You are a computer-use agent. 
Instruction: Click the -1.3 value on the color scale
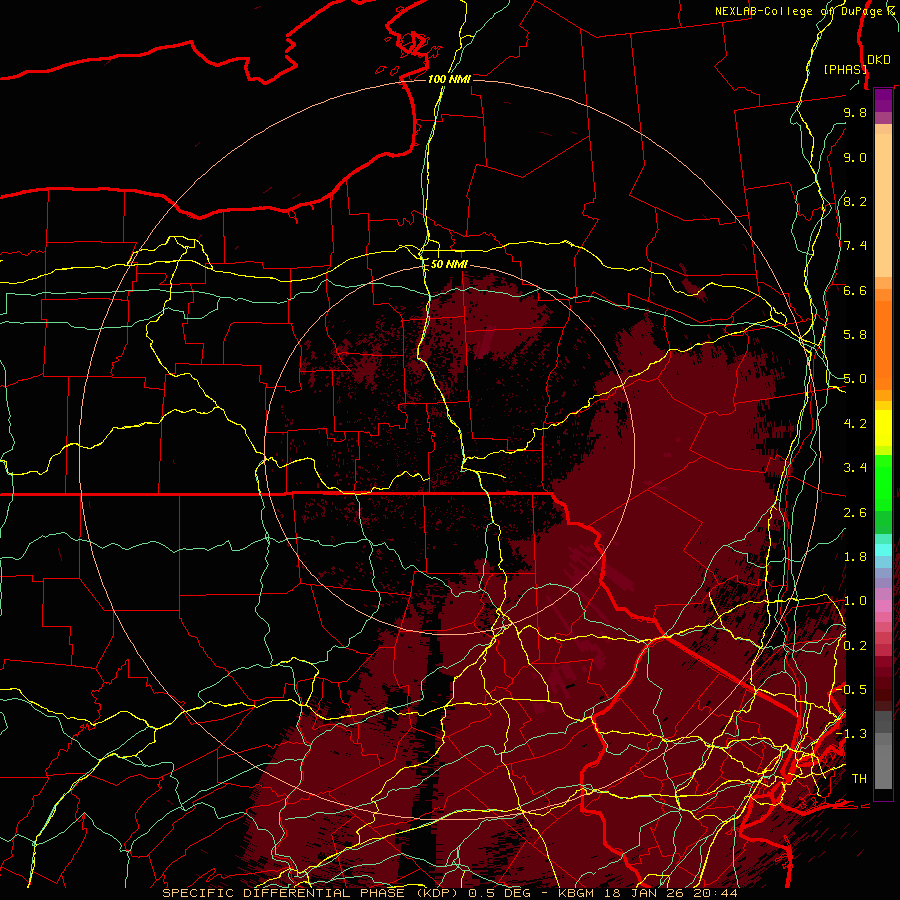coord(851,734)
